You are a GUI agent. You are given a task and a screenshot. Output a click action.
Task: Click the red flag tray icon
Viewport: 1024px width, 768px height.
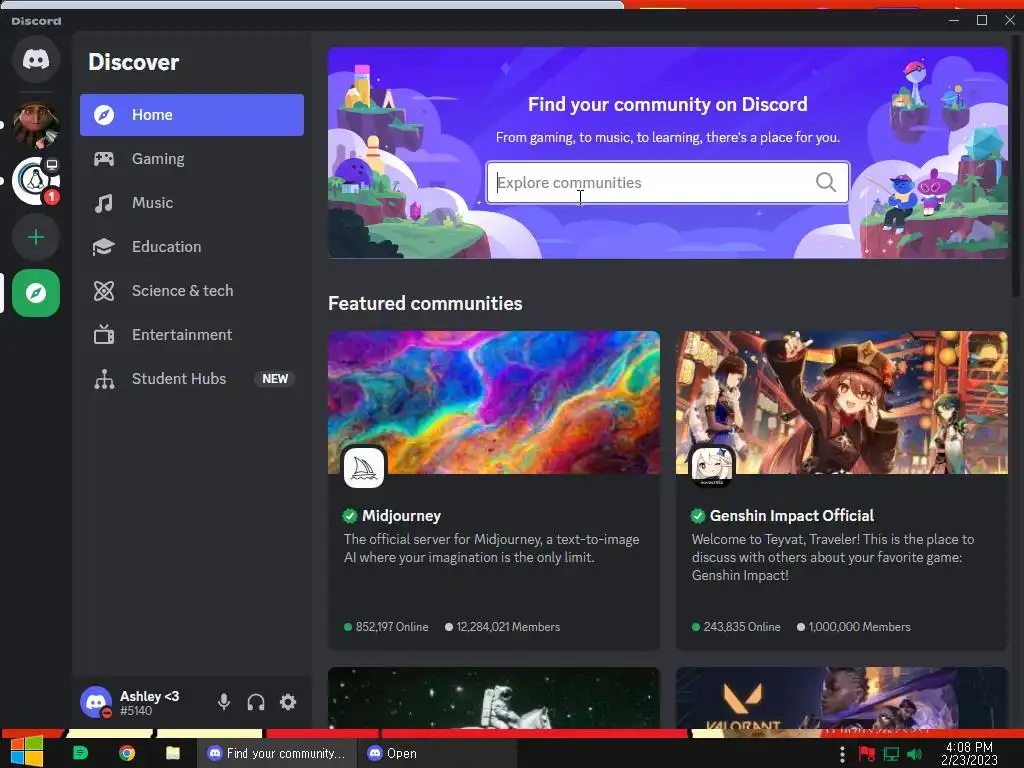pos(867,754)
